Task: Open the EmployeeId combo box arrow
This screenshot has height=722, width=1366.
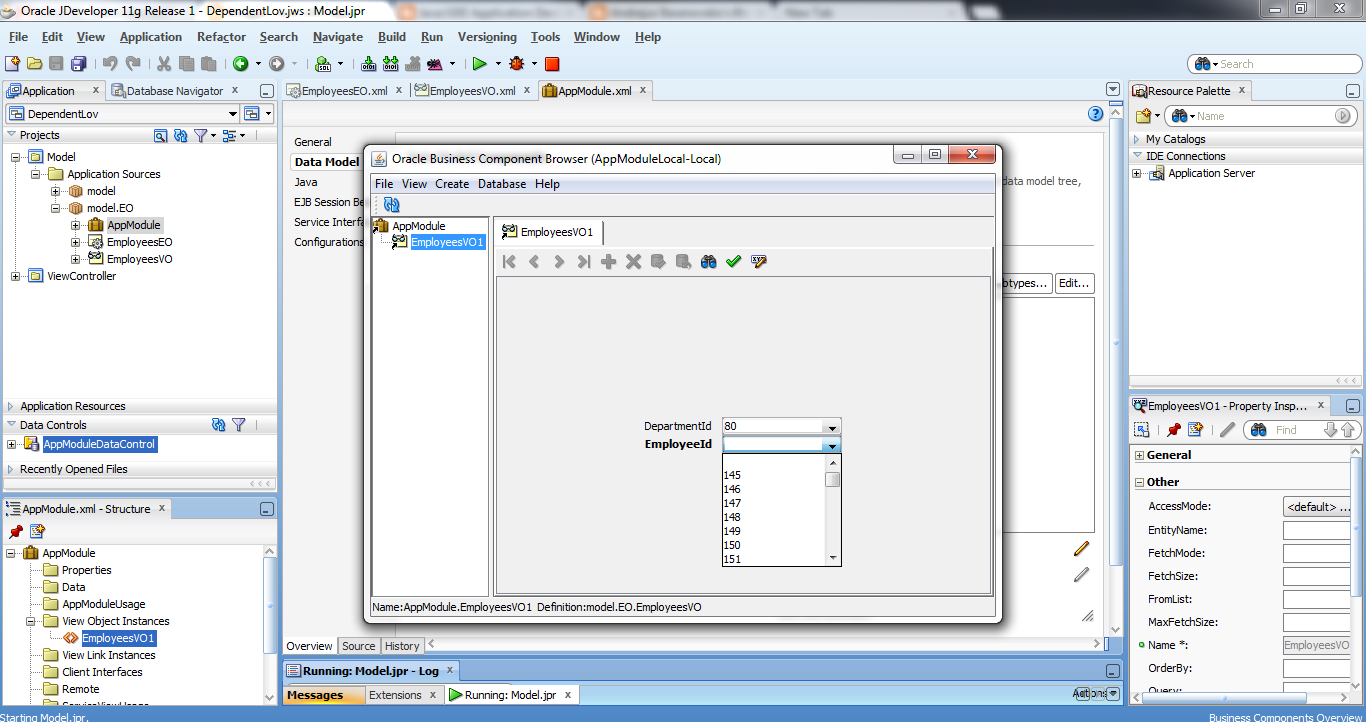Action: tap(831, 445)
